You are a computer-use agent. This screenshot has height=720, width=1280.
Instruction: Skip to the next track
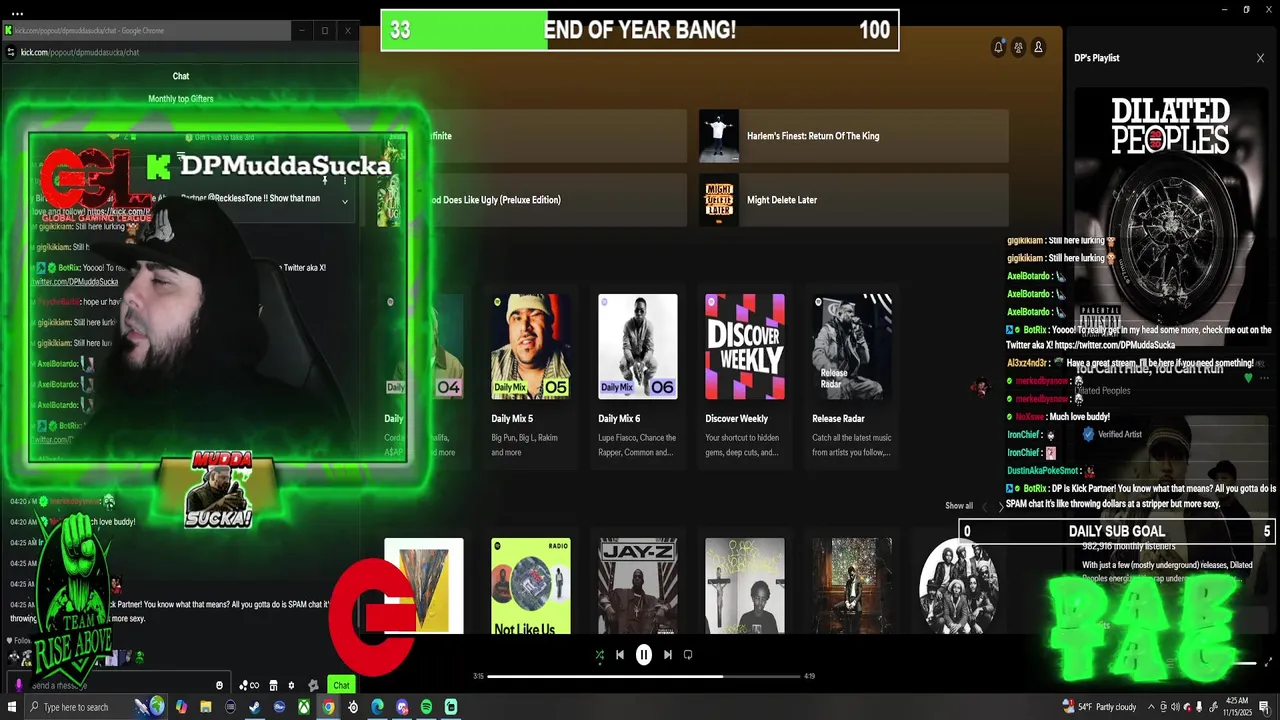coord(668,655)
